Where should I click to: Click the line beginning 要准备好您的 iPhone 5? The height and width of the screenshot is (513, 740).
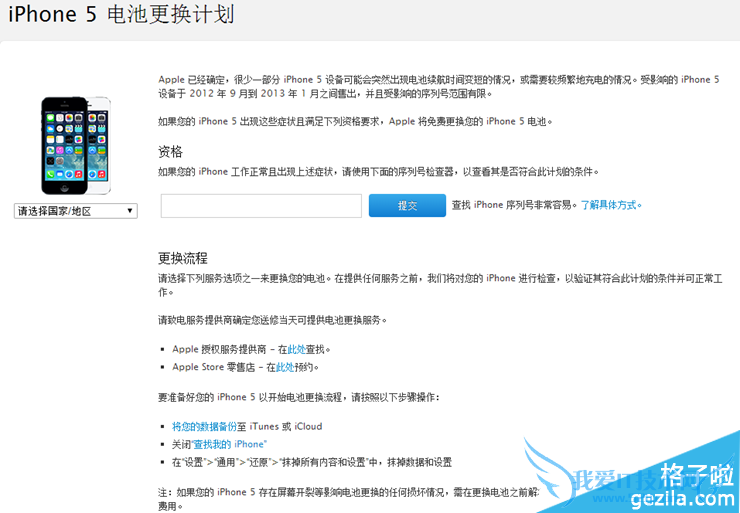299,397
